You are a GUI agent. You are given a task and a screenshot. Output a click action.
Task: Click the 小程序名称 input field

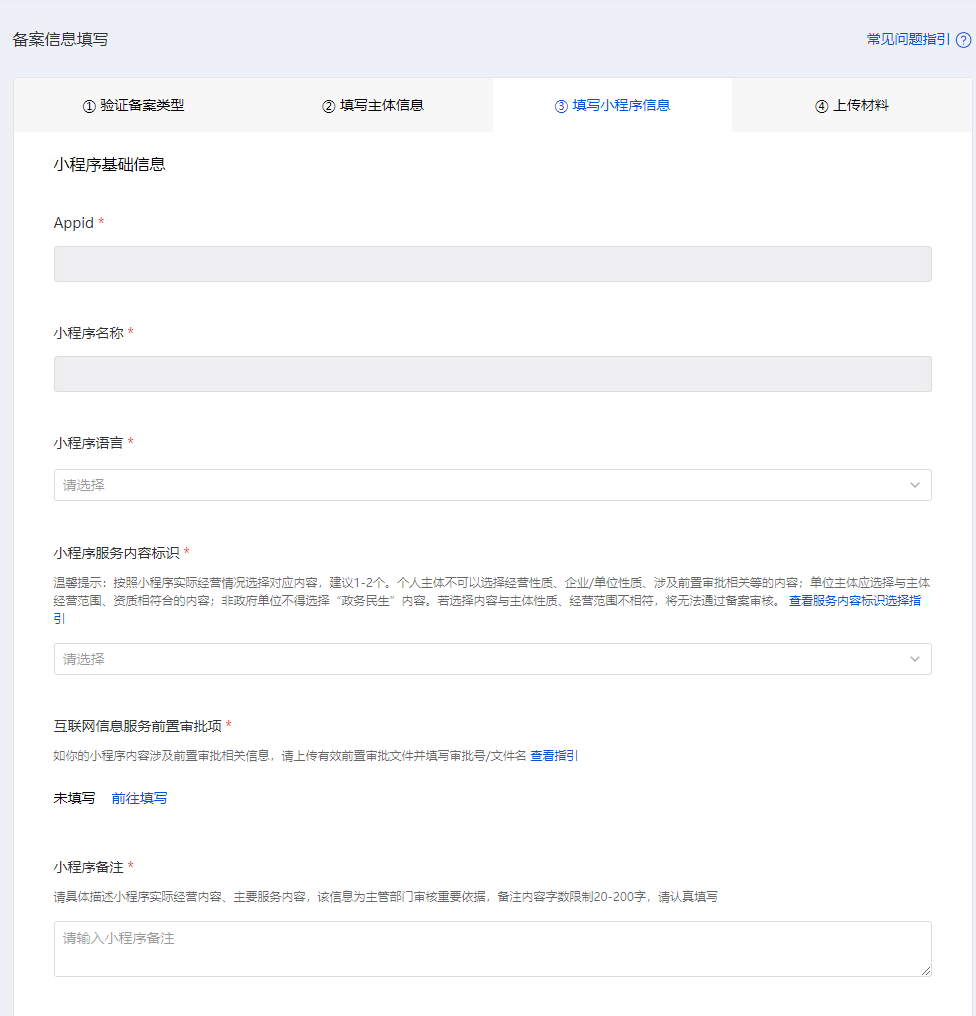(492, 374)
